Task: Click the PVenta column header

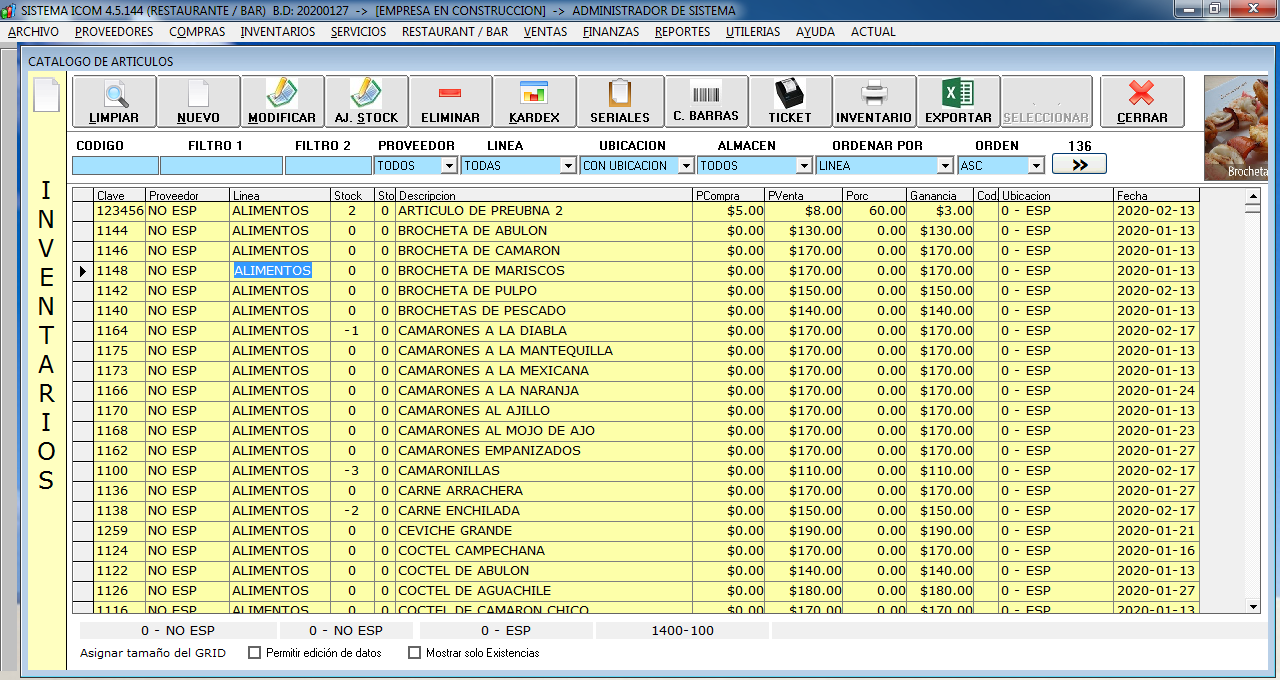Action: click(803, 196)
